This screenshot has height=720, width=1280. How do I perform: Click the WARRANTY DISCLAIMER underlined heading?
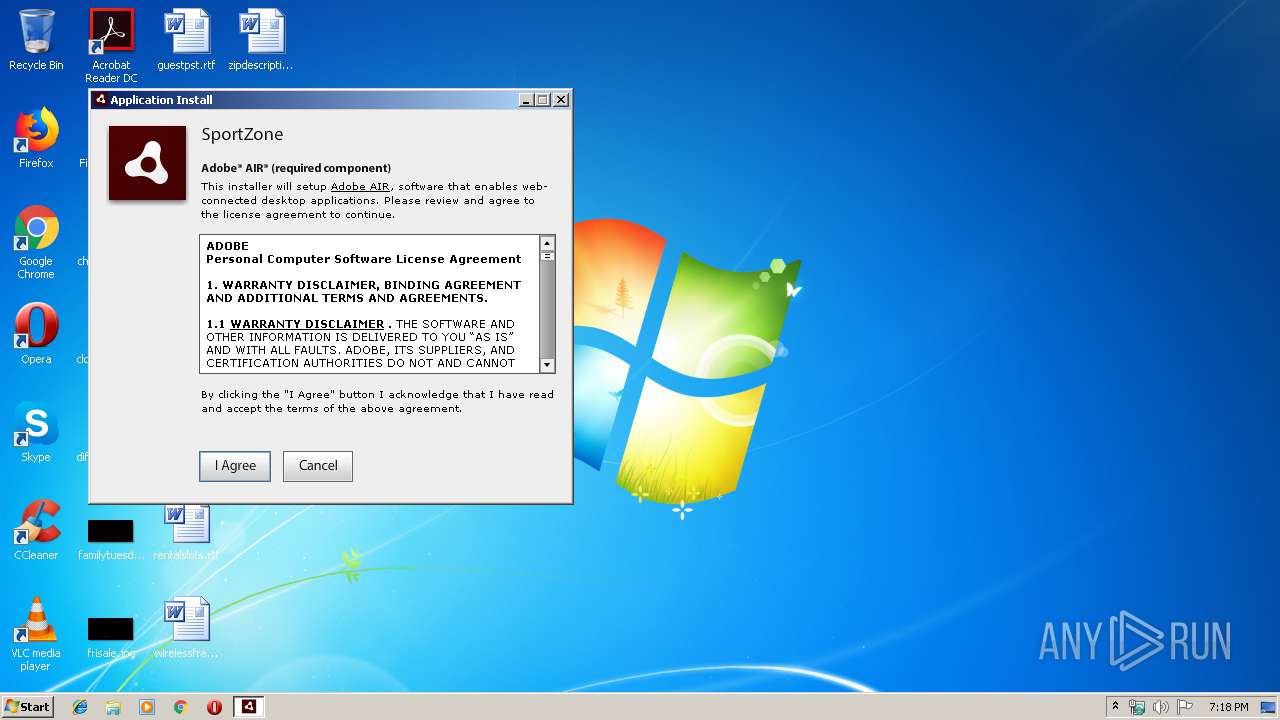pos(307,324)
